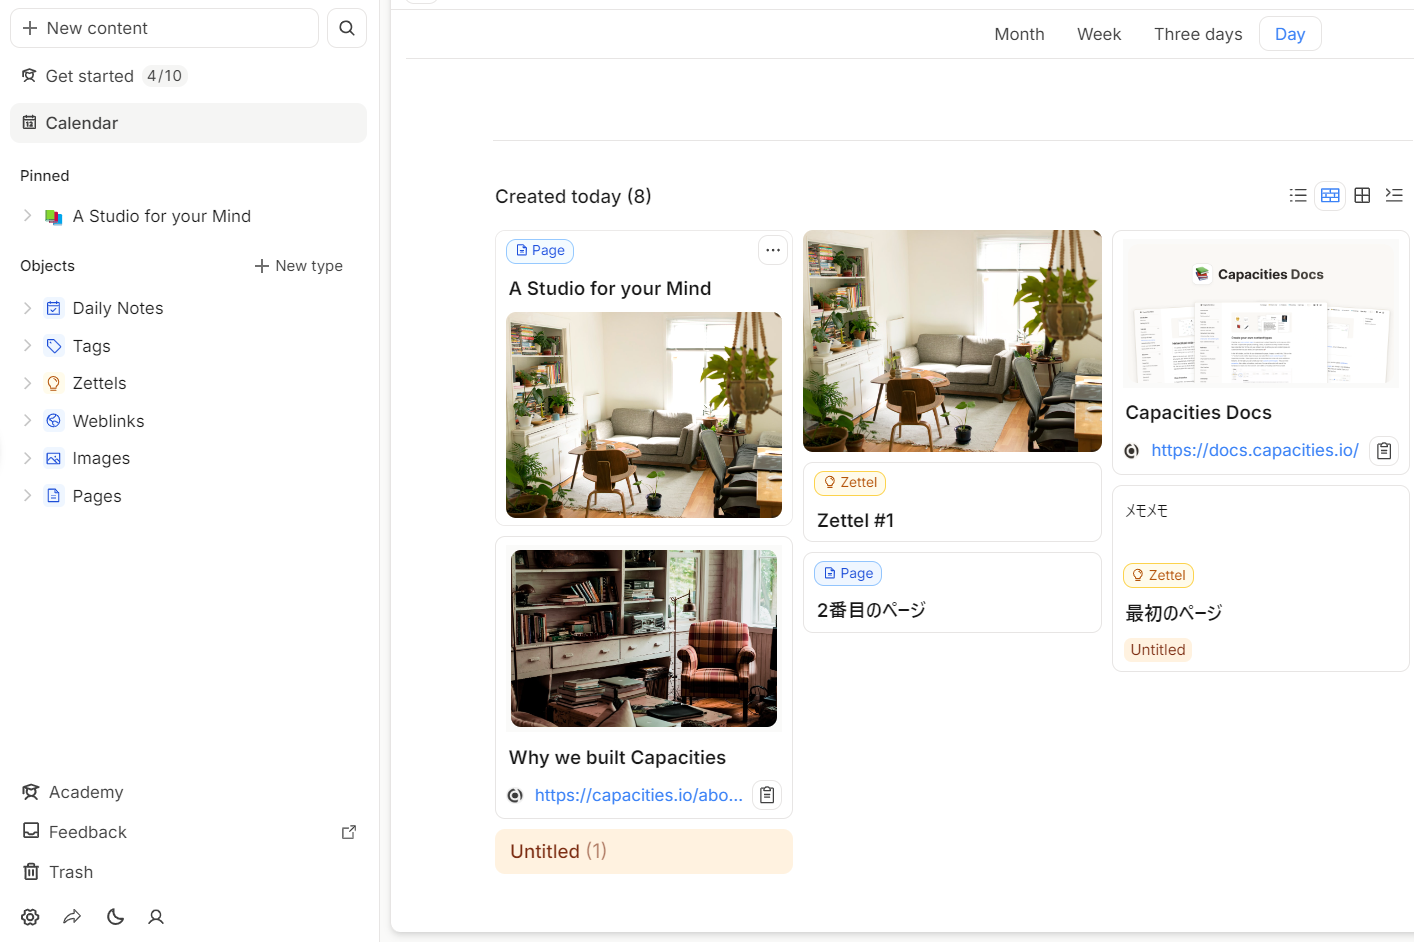The image size is (1414, 942).
Task: Open the indented list view
Action: pyautogui.click(x=1394, y=195)
